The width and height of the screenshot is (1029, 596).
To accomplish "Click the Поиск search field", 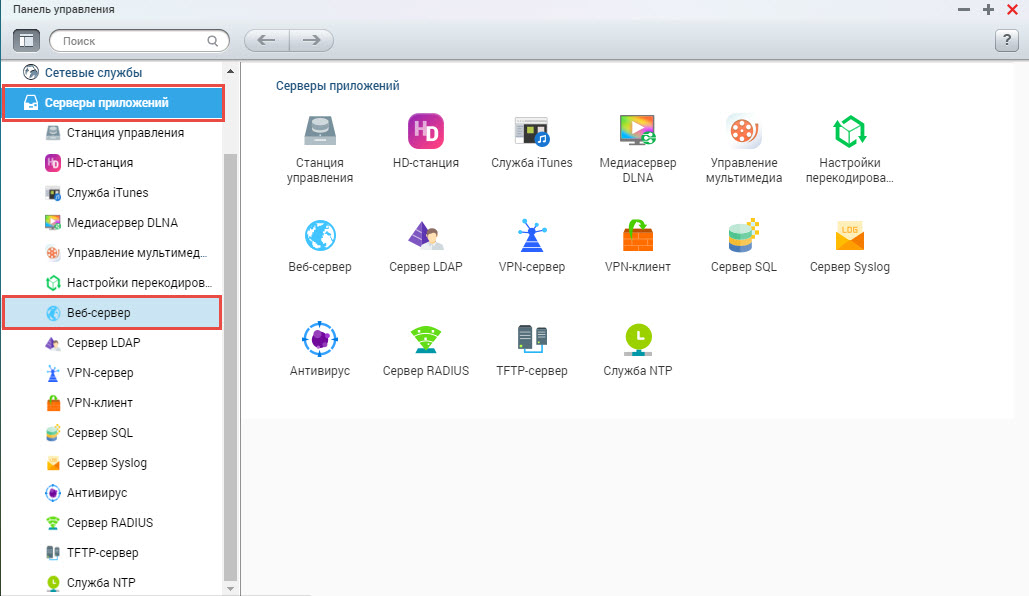I will (139, 41).
